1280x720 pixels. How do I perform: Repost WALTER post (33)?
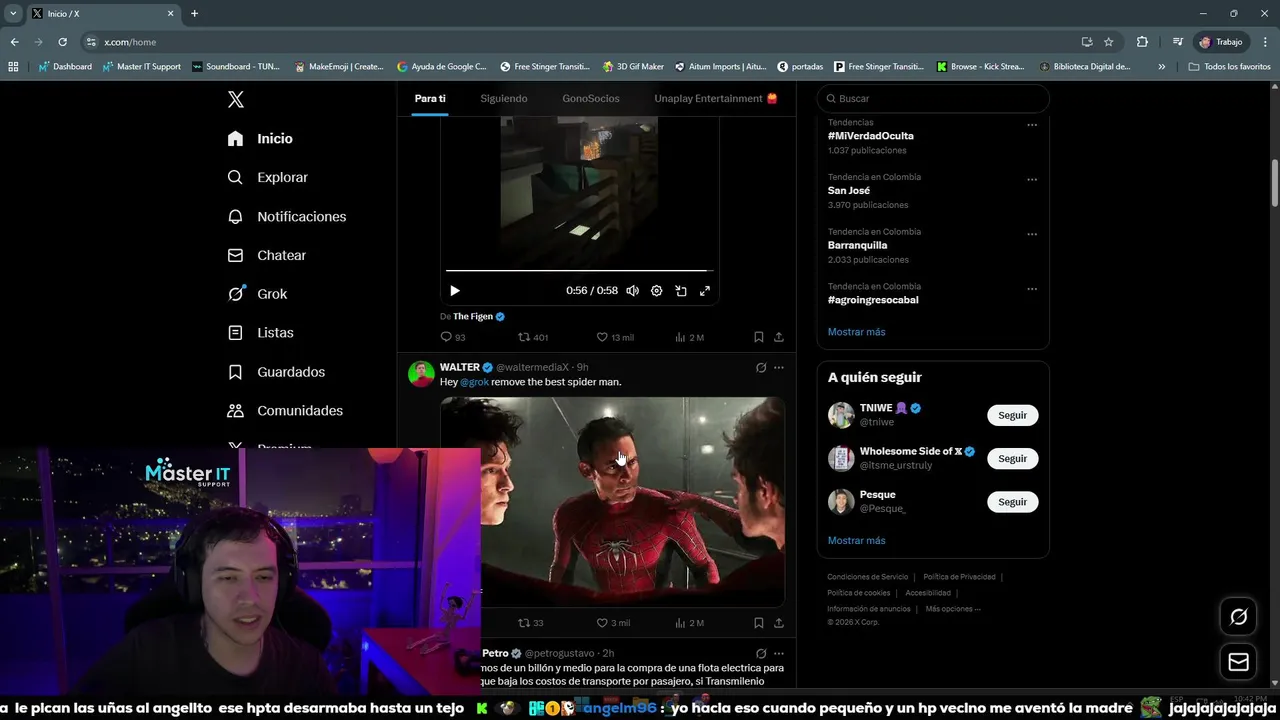point(531,623)
